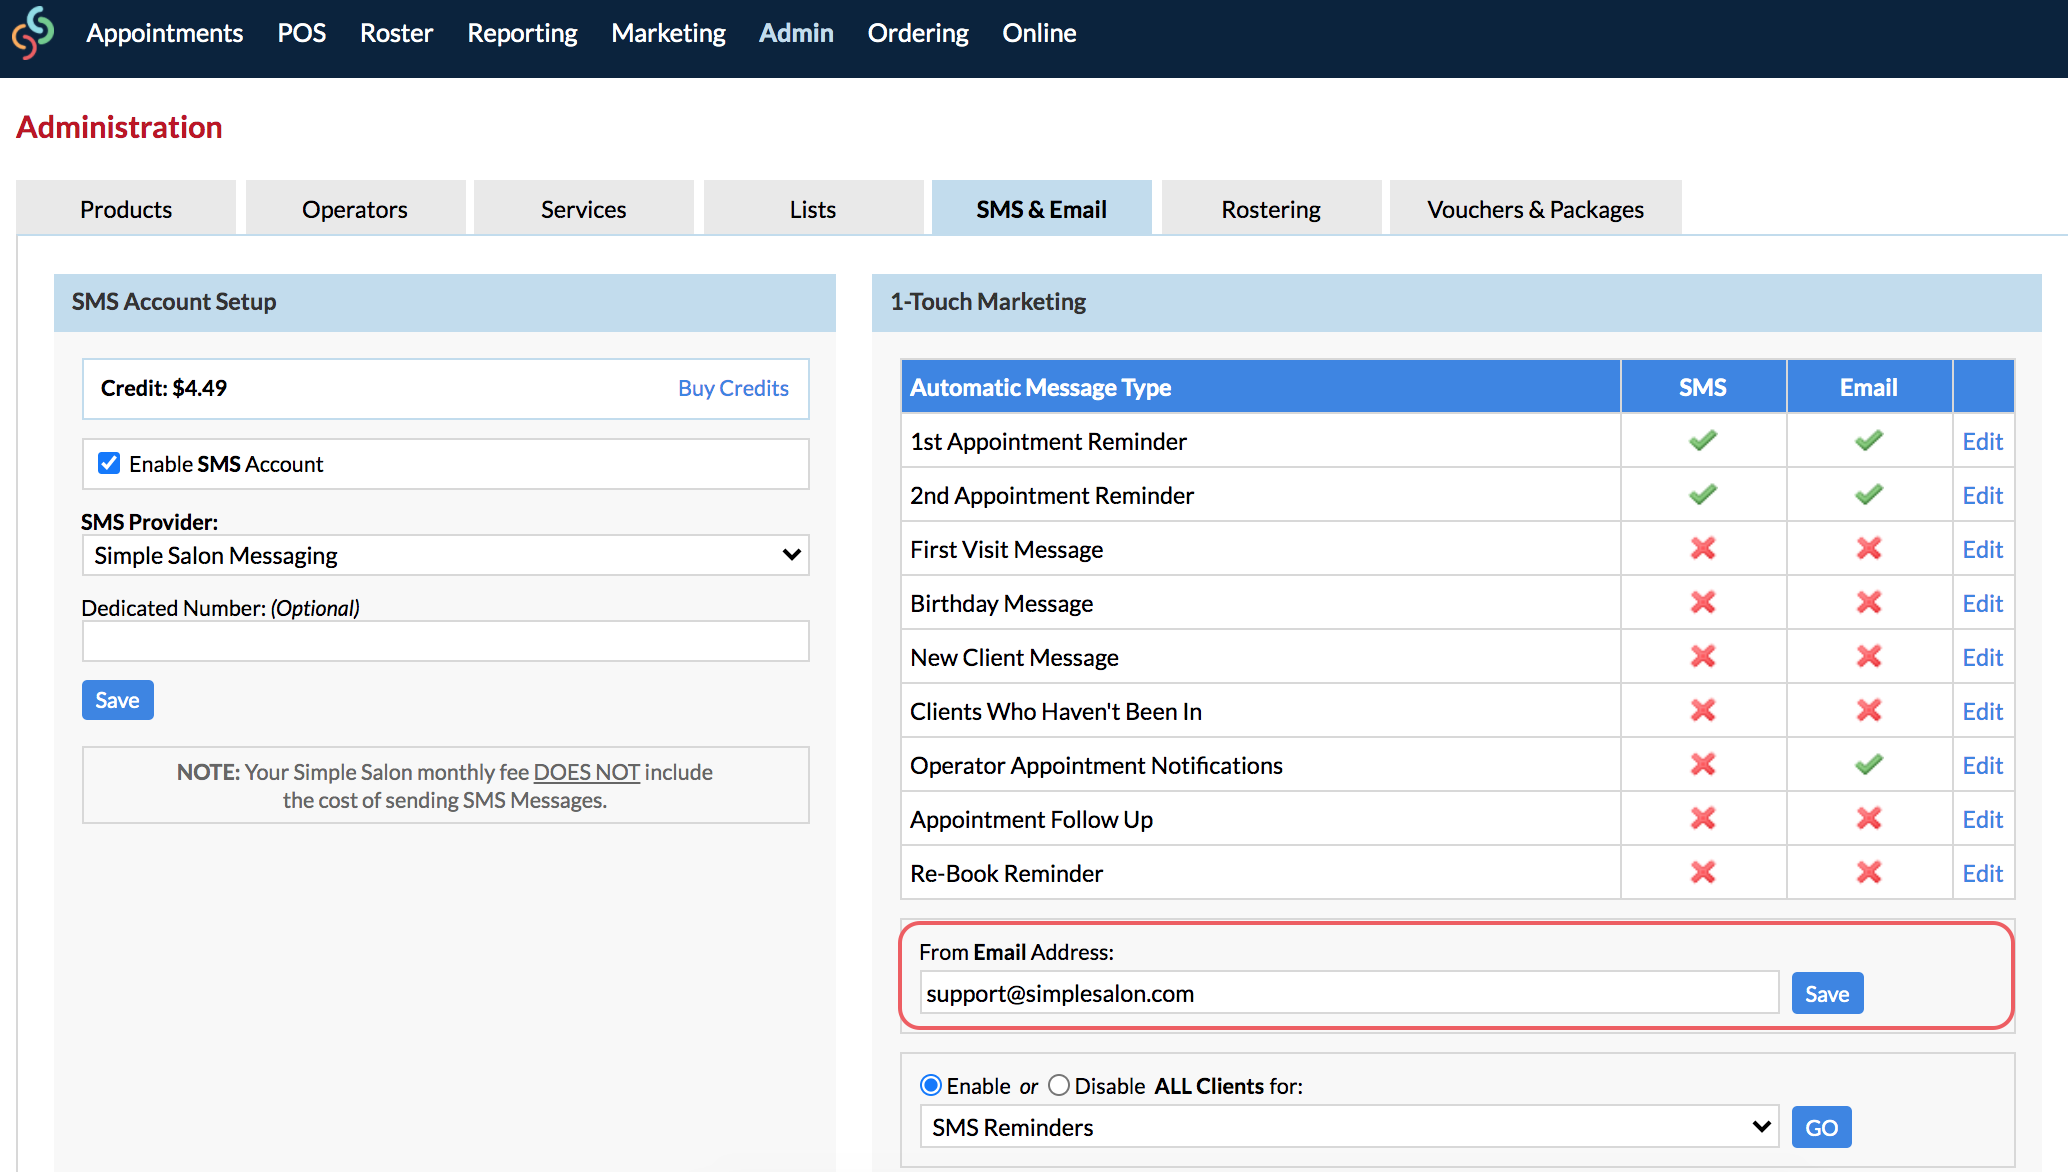Save the SMS Account Setup settings

118,700
